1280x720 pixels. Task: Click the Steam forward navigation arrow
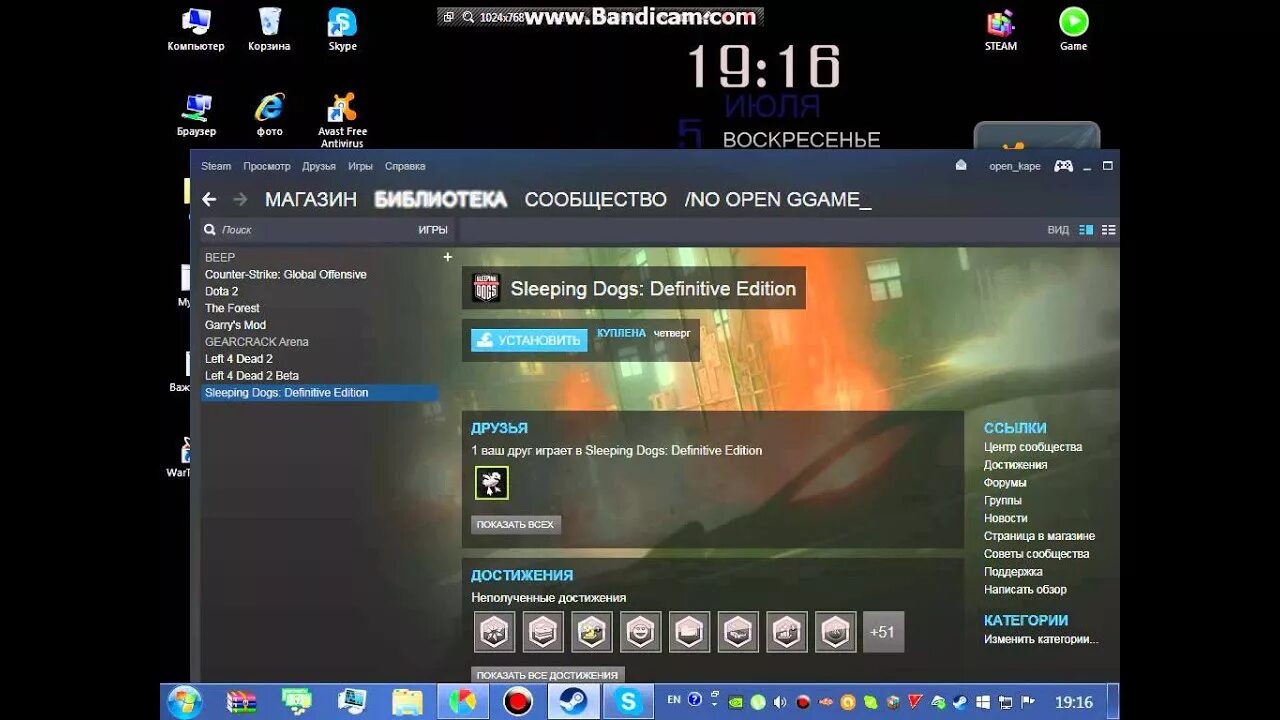click(x=240, y=199)
